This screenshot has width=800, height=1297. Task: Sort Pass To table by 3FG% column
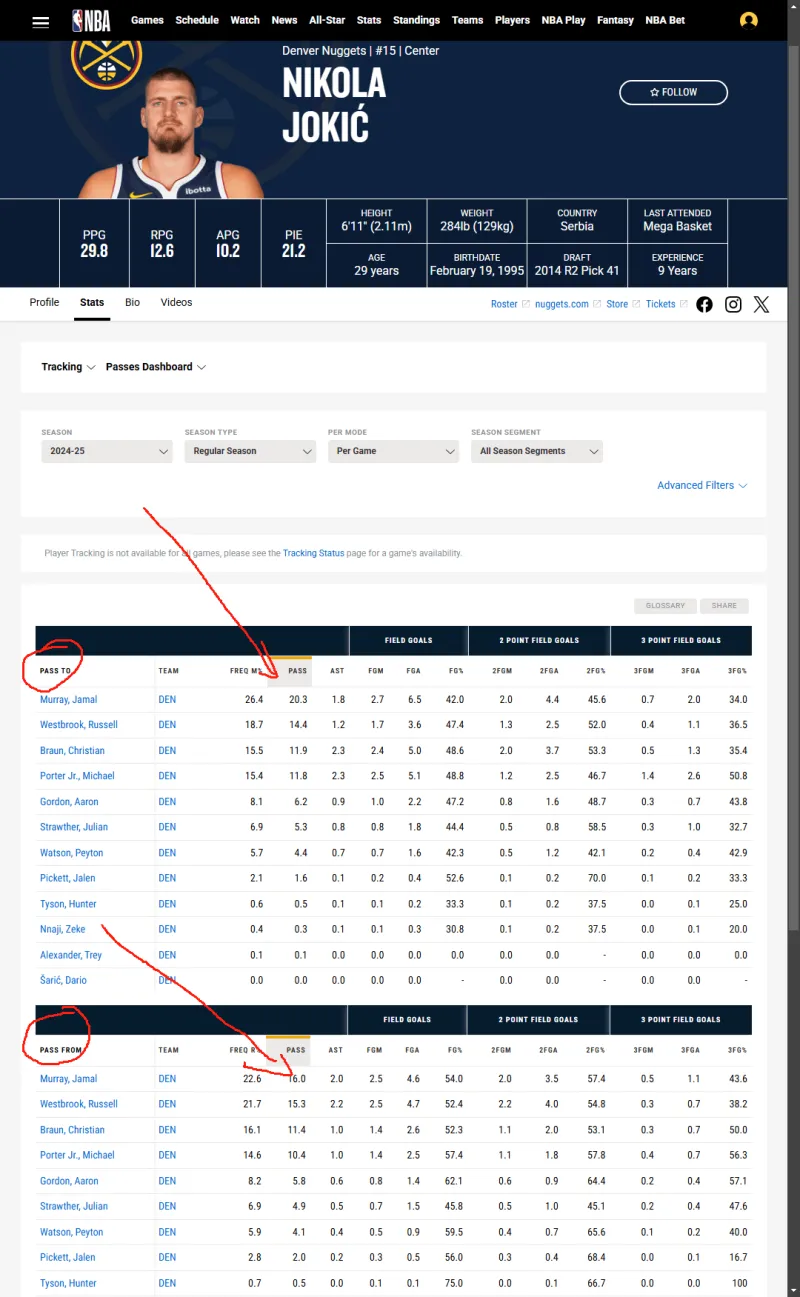click(x=737, y=671)
